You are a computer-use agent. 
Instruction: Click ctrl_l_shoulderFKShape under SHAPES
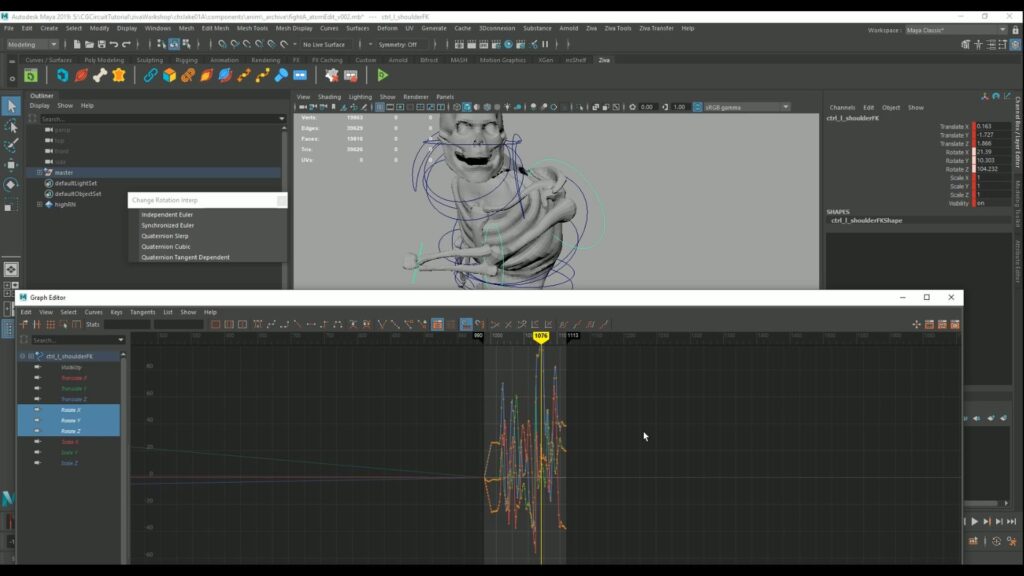pyautogui.click(x=867, y=221)
